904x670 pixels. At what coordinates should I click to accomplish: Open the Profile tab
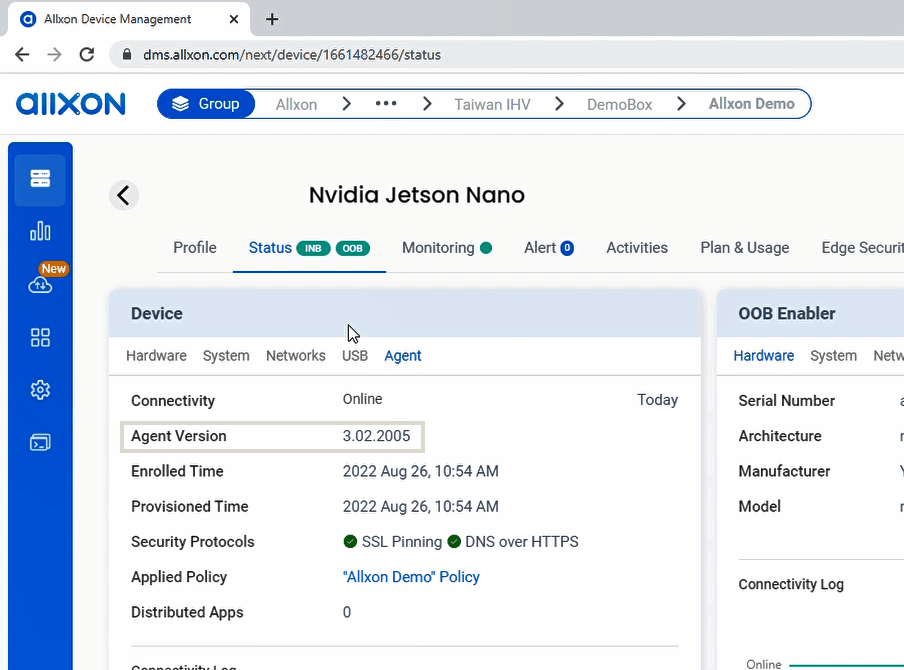[194, 247]
